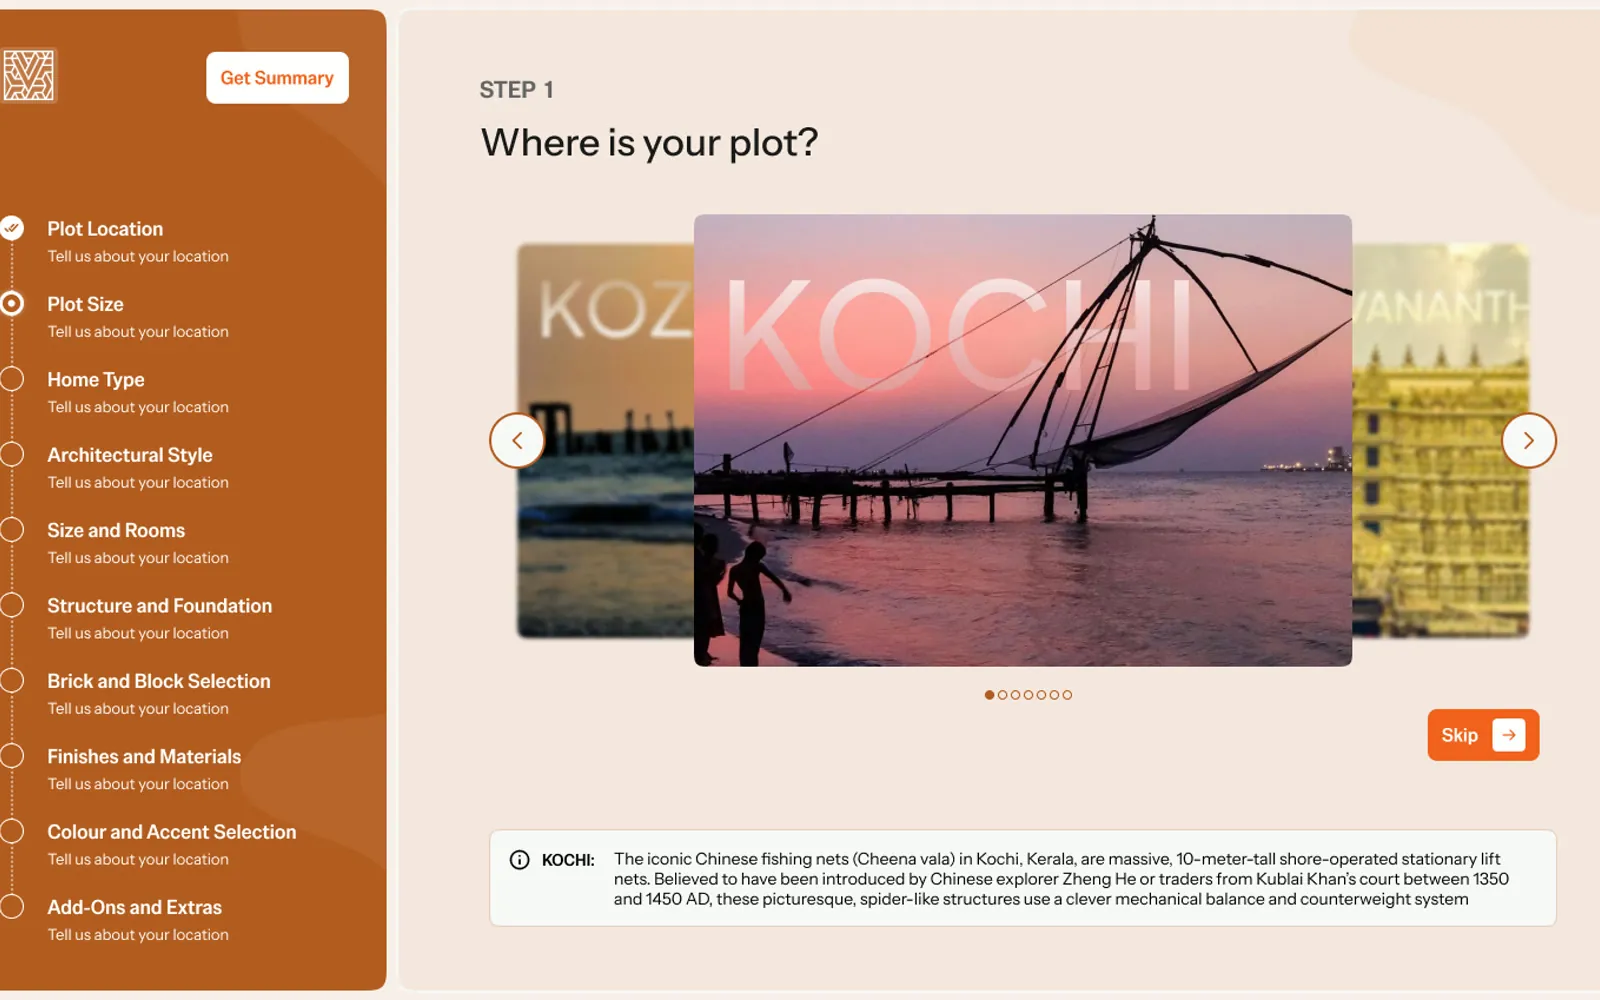
Task: Select the Thiruvananthapuram image card on right
Action: click(1441, 440)
